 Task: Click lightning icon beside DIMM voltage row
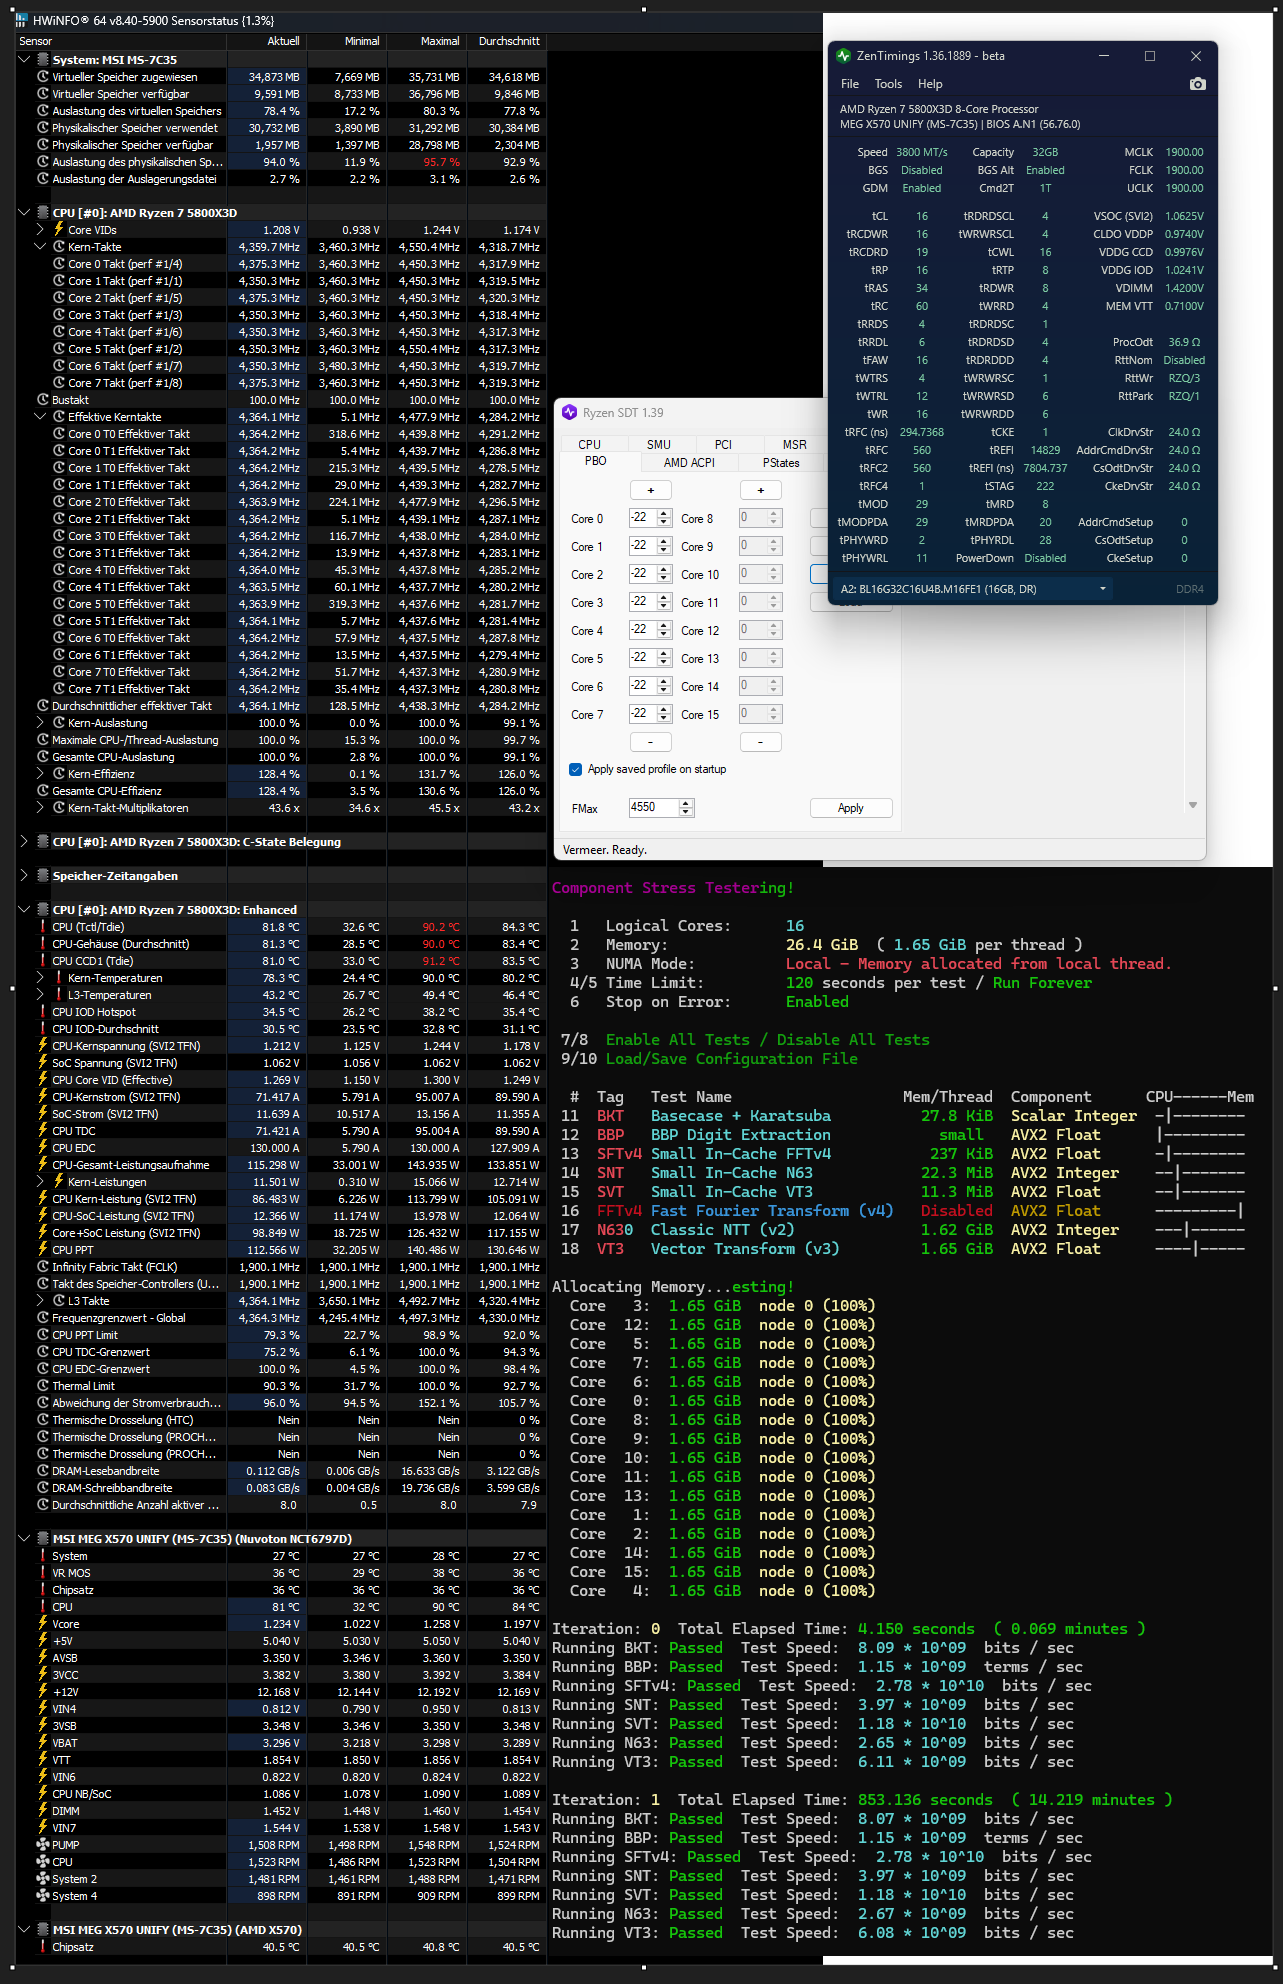43,1811
